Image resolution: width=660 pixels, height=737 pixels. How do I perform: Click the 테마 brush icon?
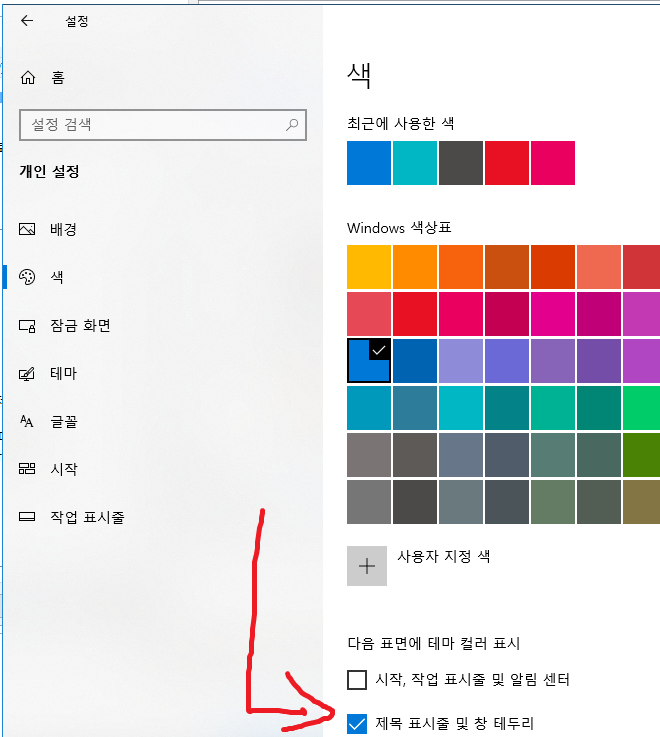pyautogui.click(x=27, y=374)
